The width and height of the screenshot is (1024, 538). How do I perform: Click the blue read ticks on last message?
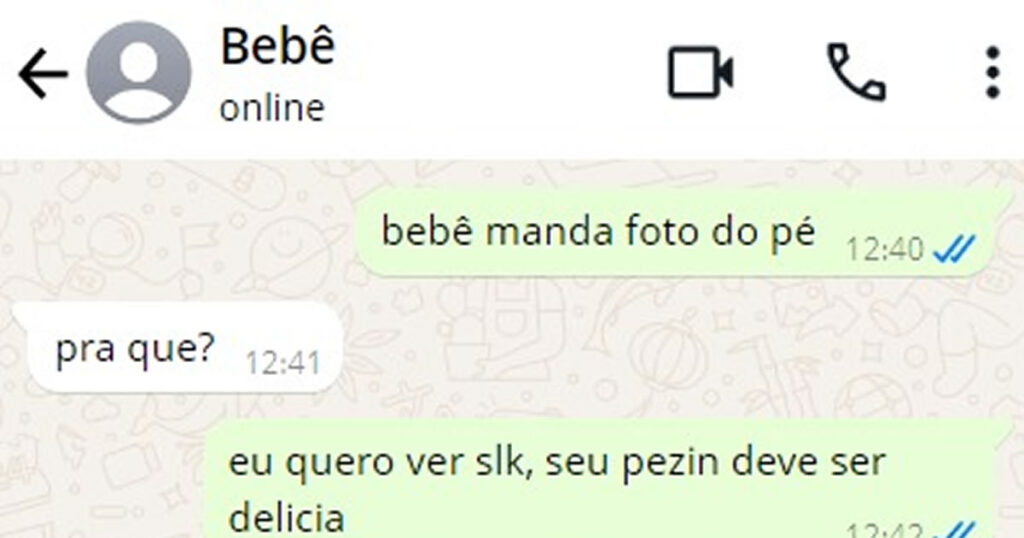click(954, 530)
